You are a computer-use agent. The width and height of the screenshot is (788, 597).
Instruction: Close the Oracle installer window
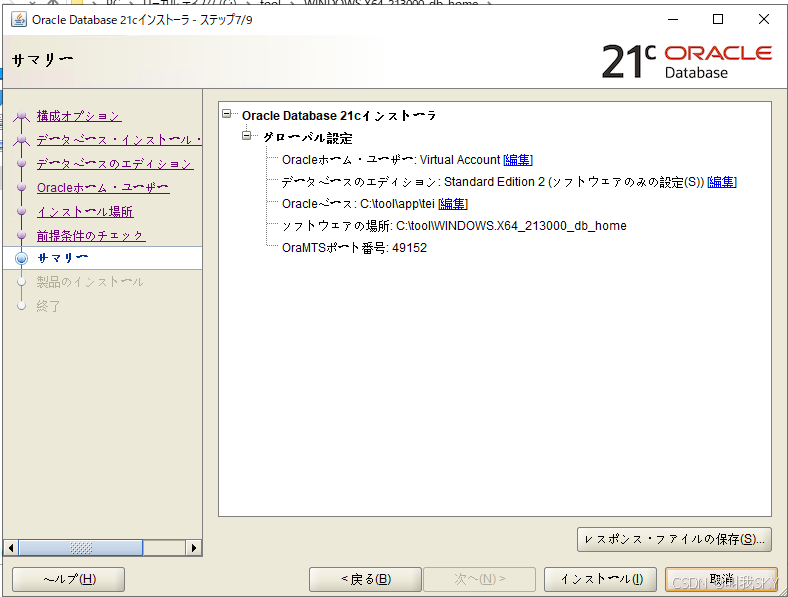pyautogui.click(x=763, y=20)
